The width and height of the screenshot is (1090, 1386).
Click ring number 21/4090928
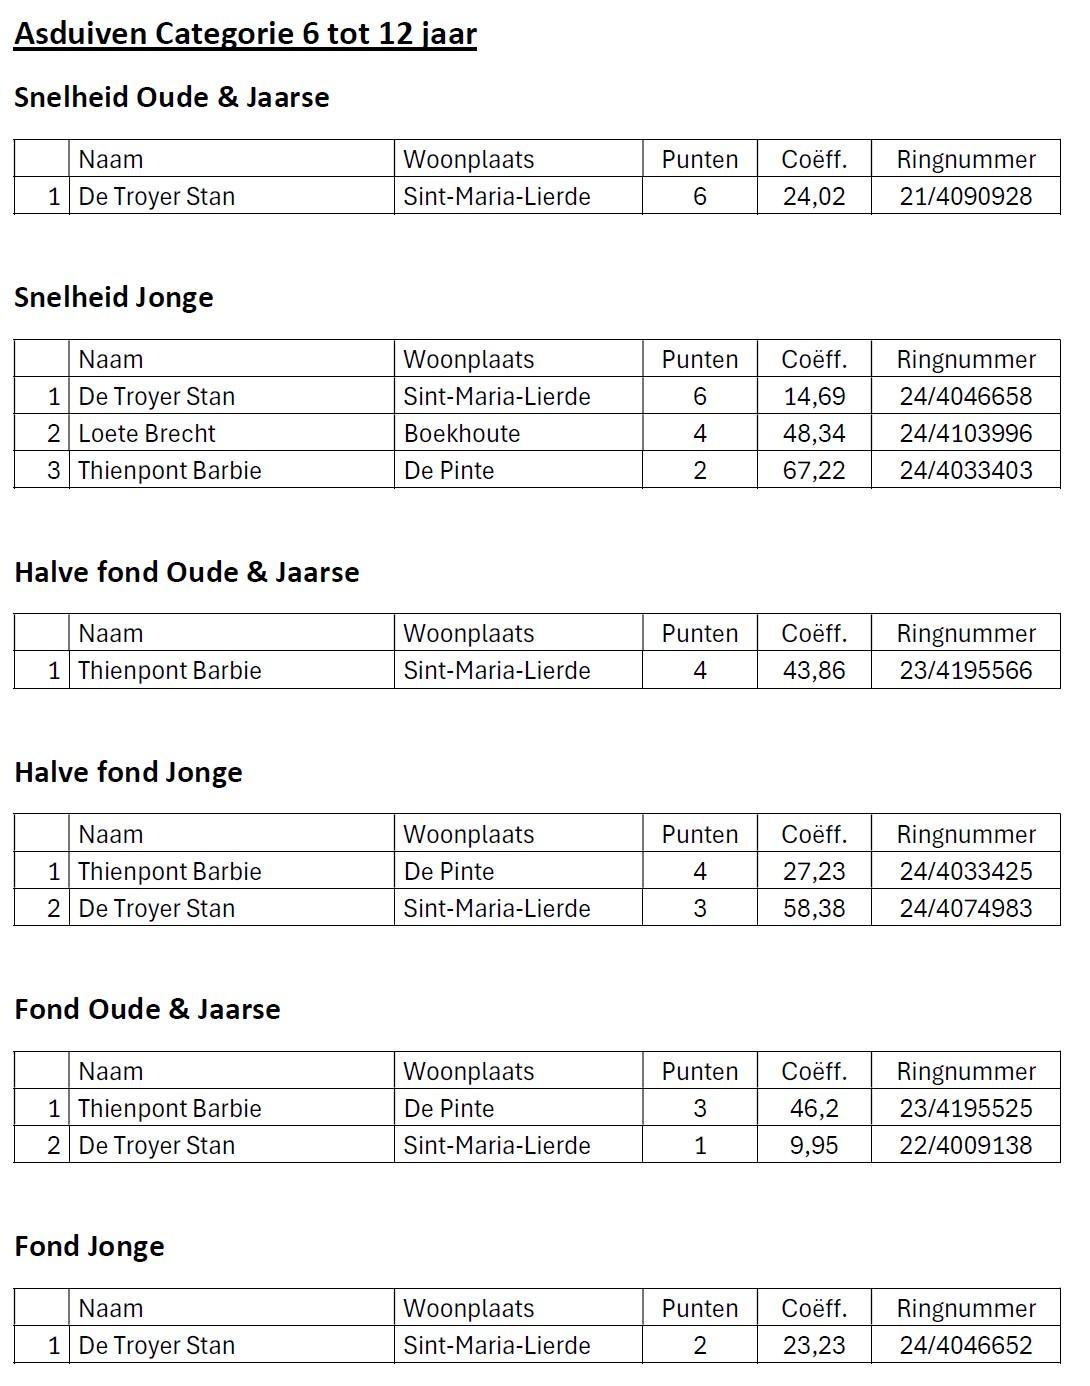(x=965, y=196)
